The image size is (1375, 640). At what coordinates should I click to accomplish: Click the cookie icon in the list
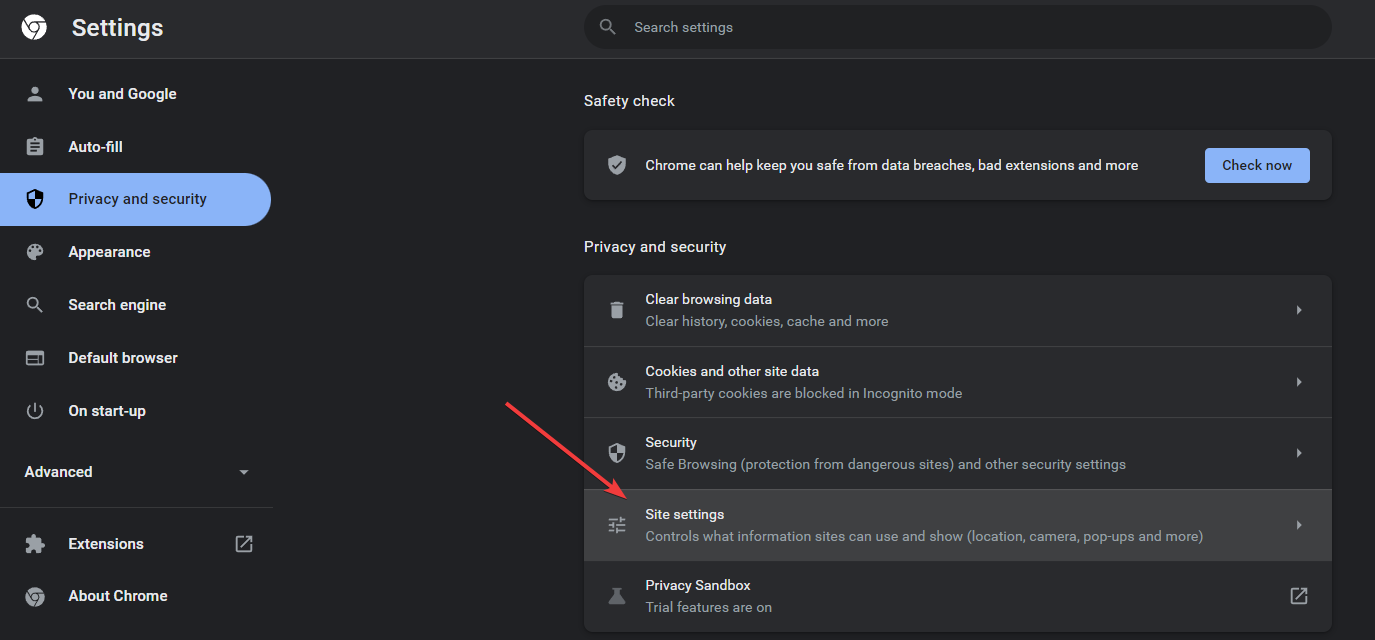pyautogui.click(x=617, y=382)
